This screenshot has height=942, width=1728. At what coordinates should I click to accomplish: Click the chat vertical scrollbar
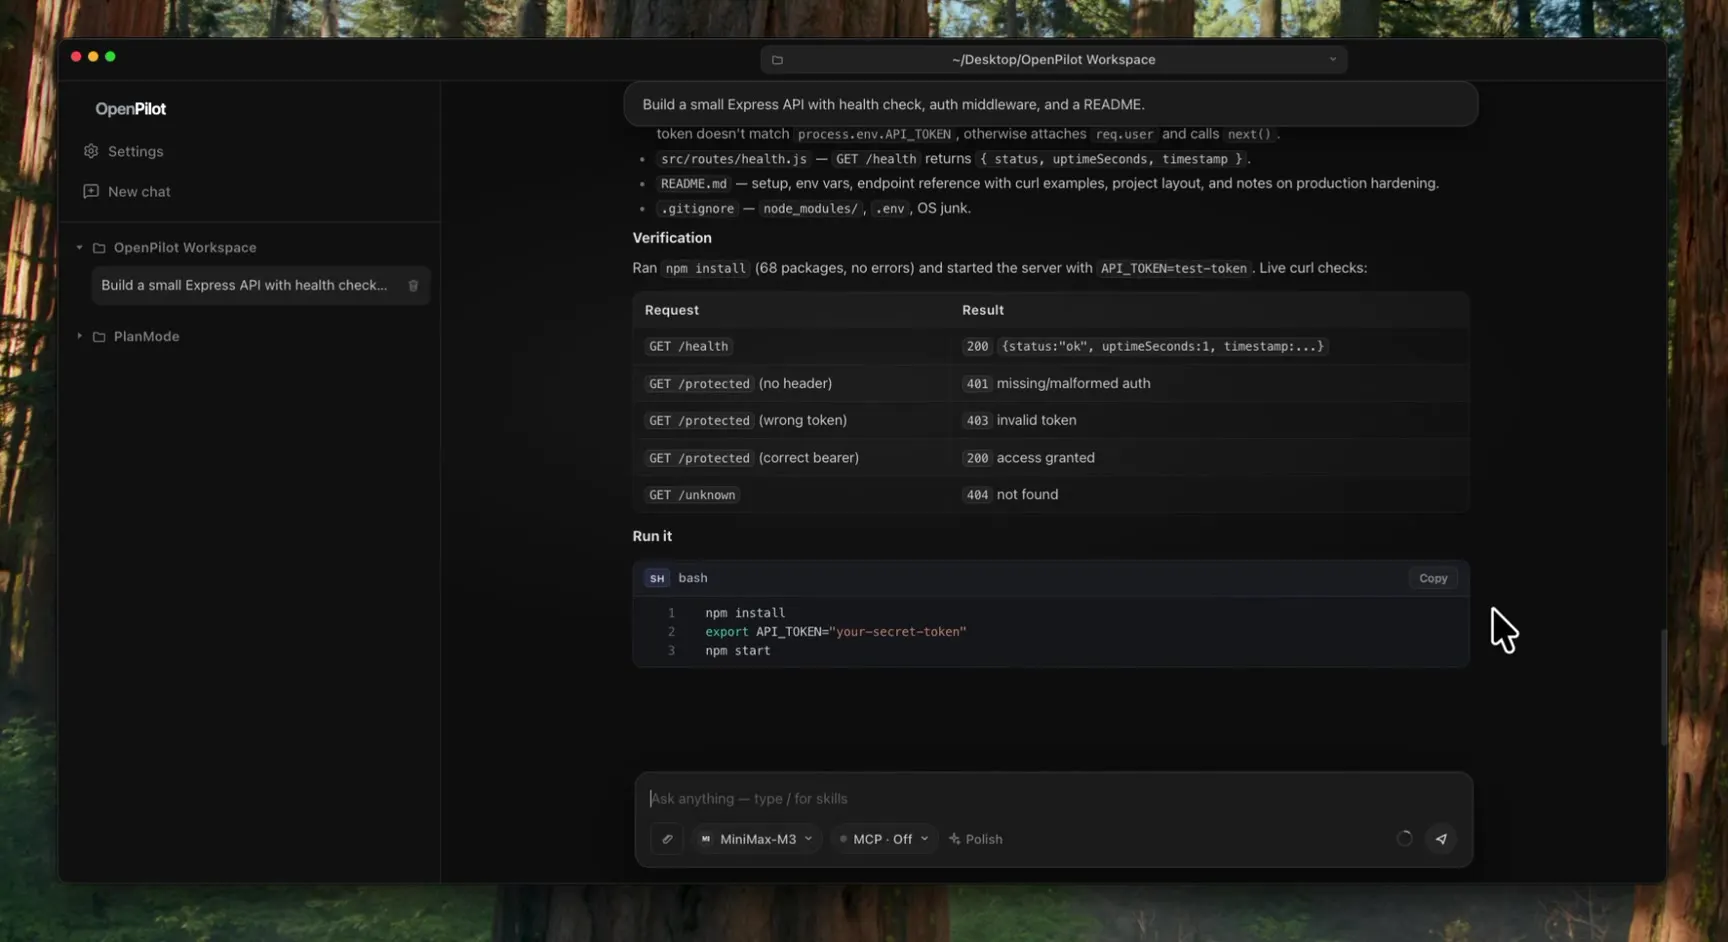pyautogui.click(x=1663, y=688)
